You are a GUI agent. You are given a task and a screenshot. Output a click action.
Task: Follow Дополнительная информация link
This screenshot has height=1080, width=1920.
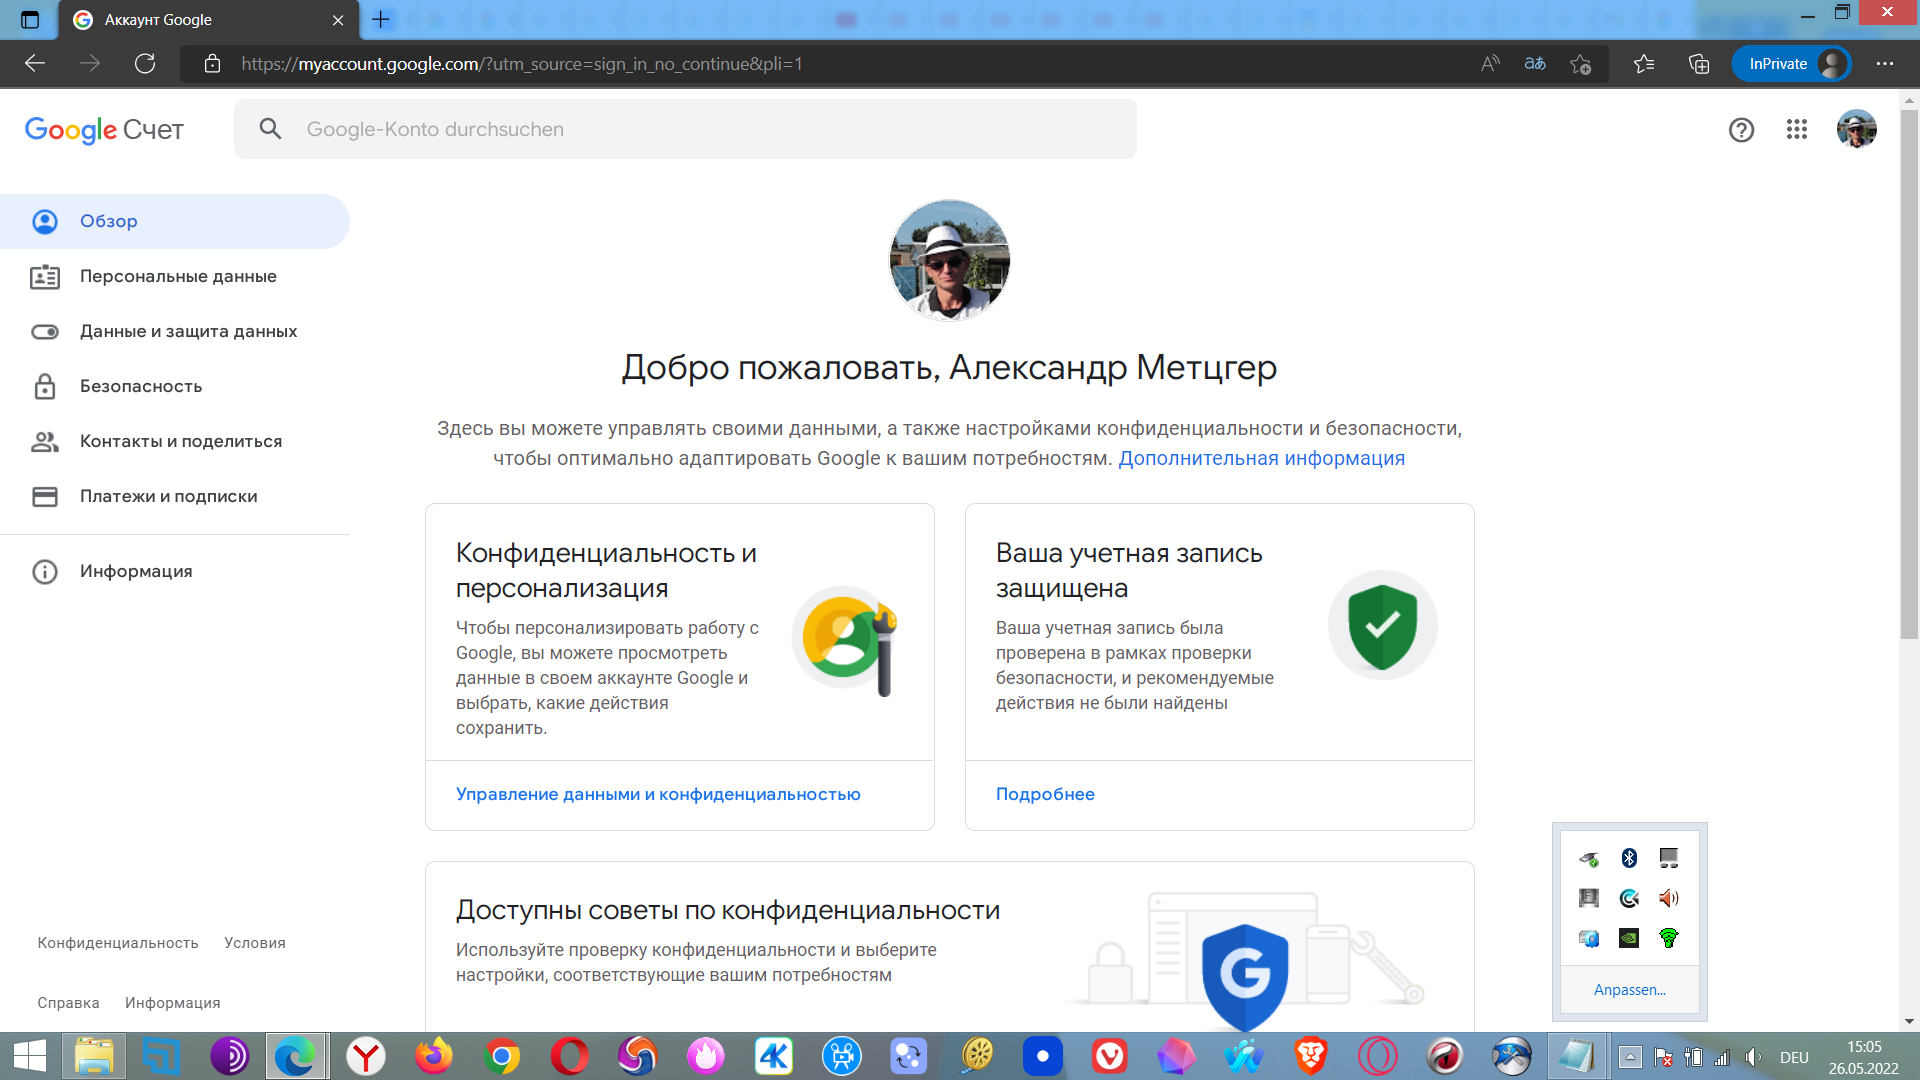1261,458
